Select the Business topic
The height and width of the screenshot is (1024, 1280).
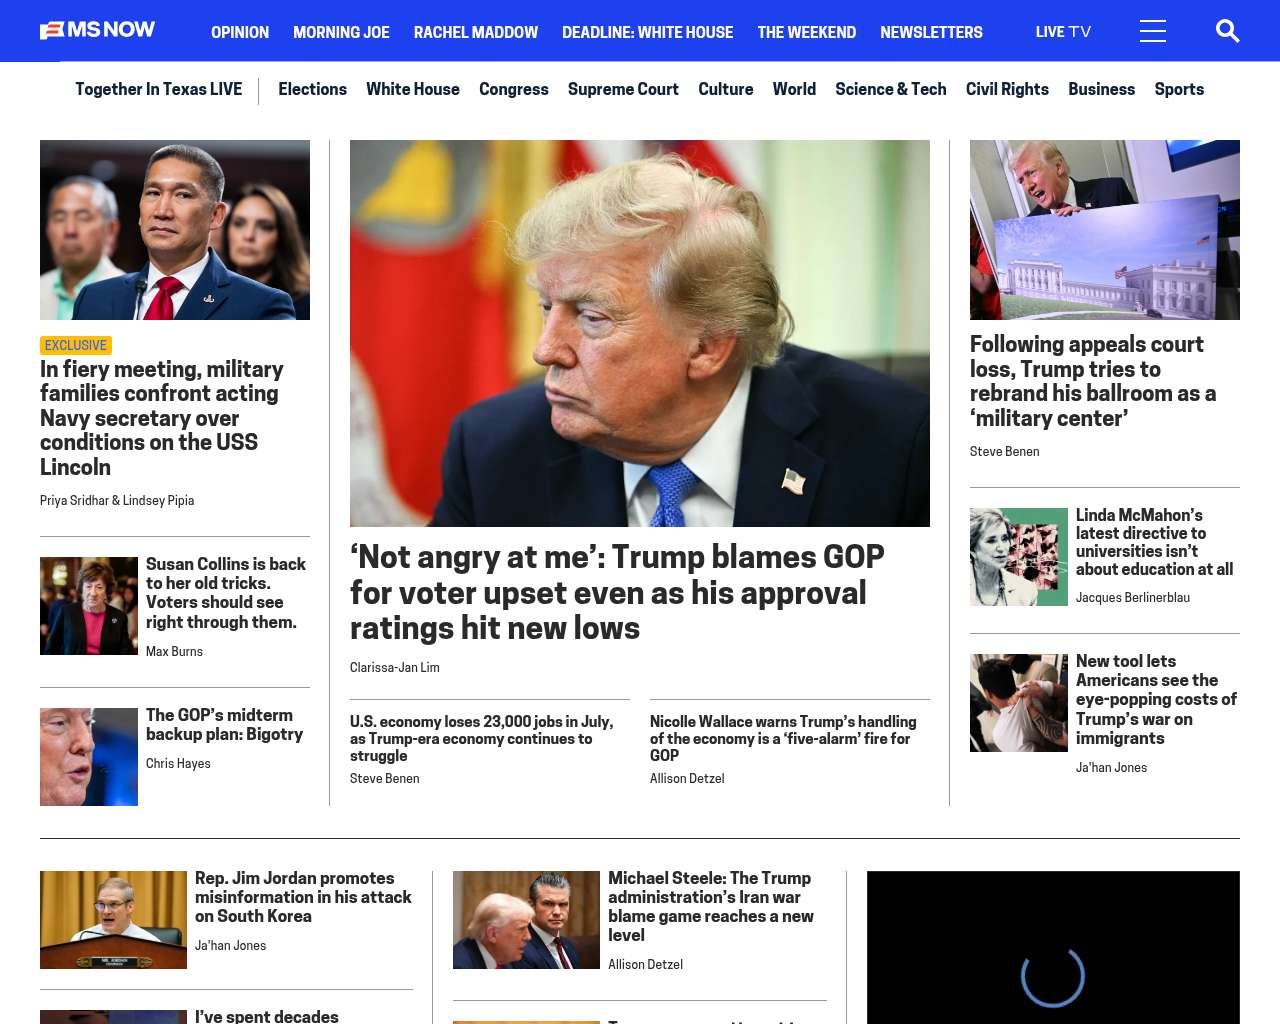tap(1101, 89)
